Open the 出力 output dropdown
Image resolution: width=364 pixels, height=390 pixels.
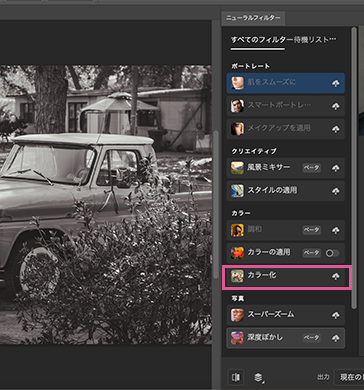tap(349, 377)
